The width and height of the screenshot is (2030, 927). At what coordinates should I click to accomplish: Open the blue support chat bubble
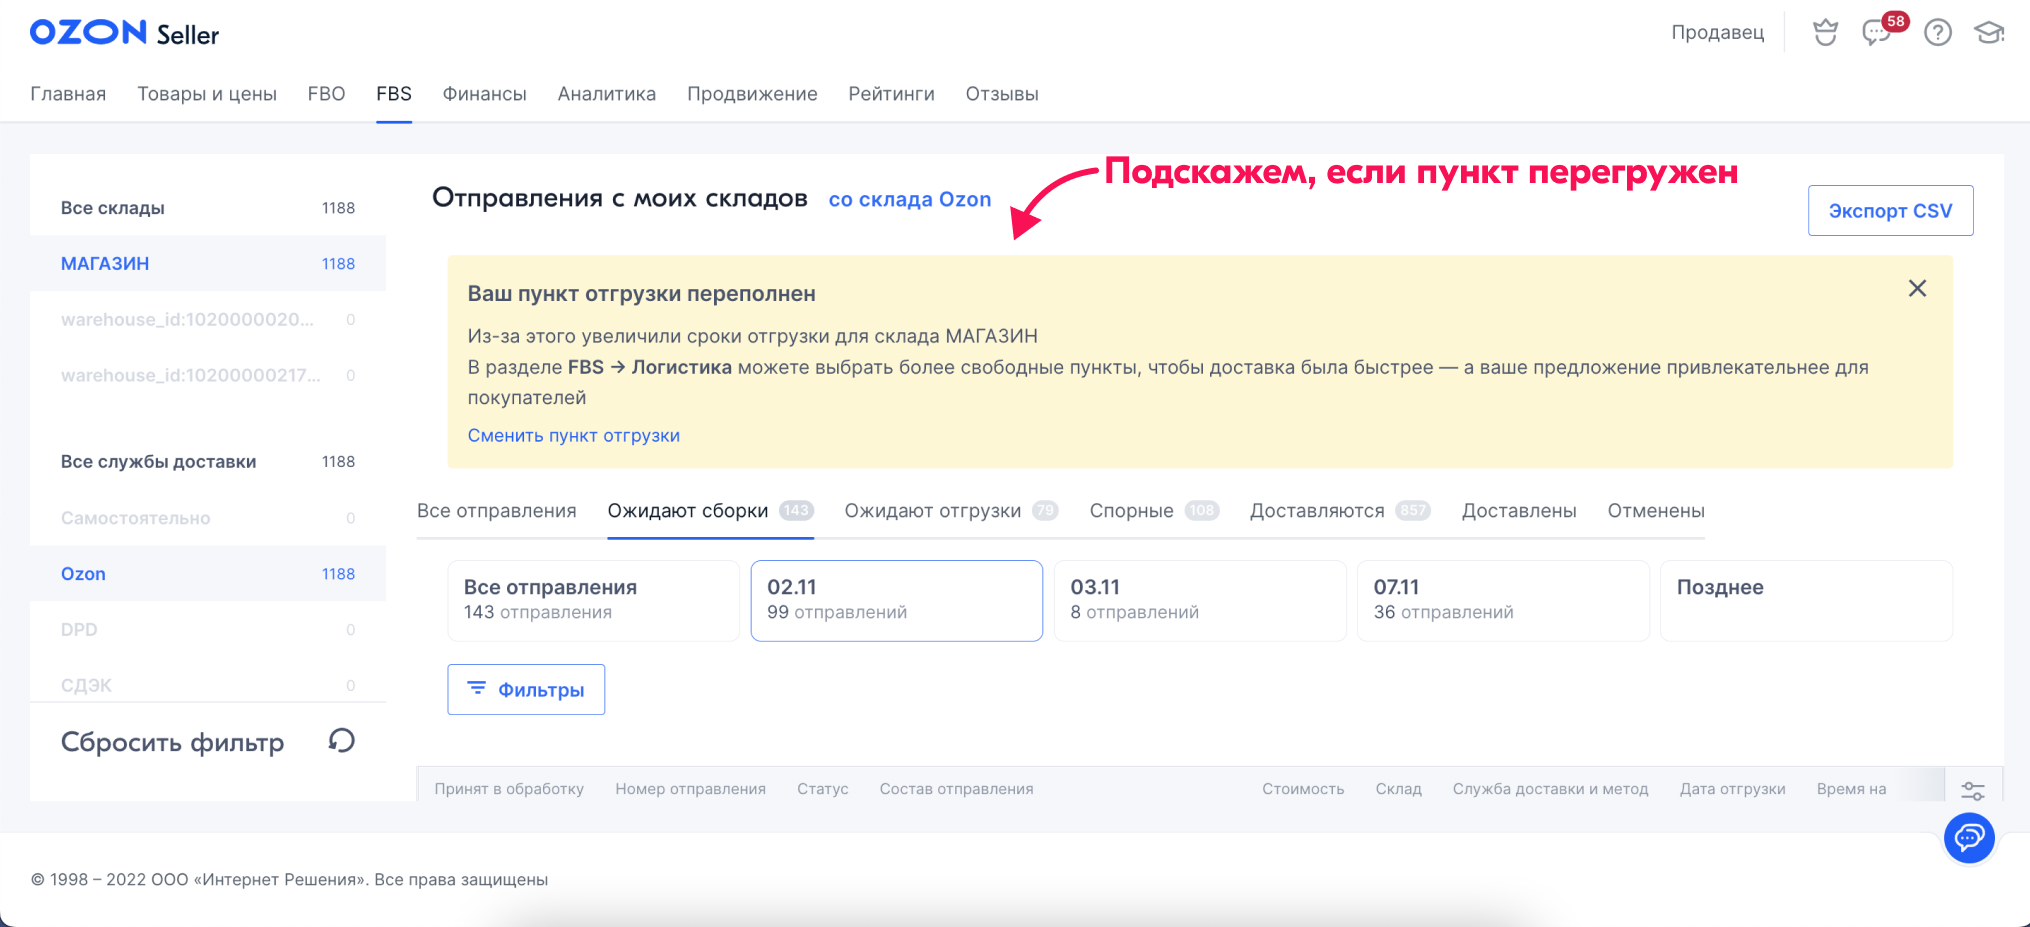tap(1968, 837)
